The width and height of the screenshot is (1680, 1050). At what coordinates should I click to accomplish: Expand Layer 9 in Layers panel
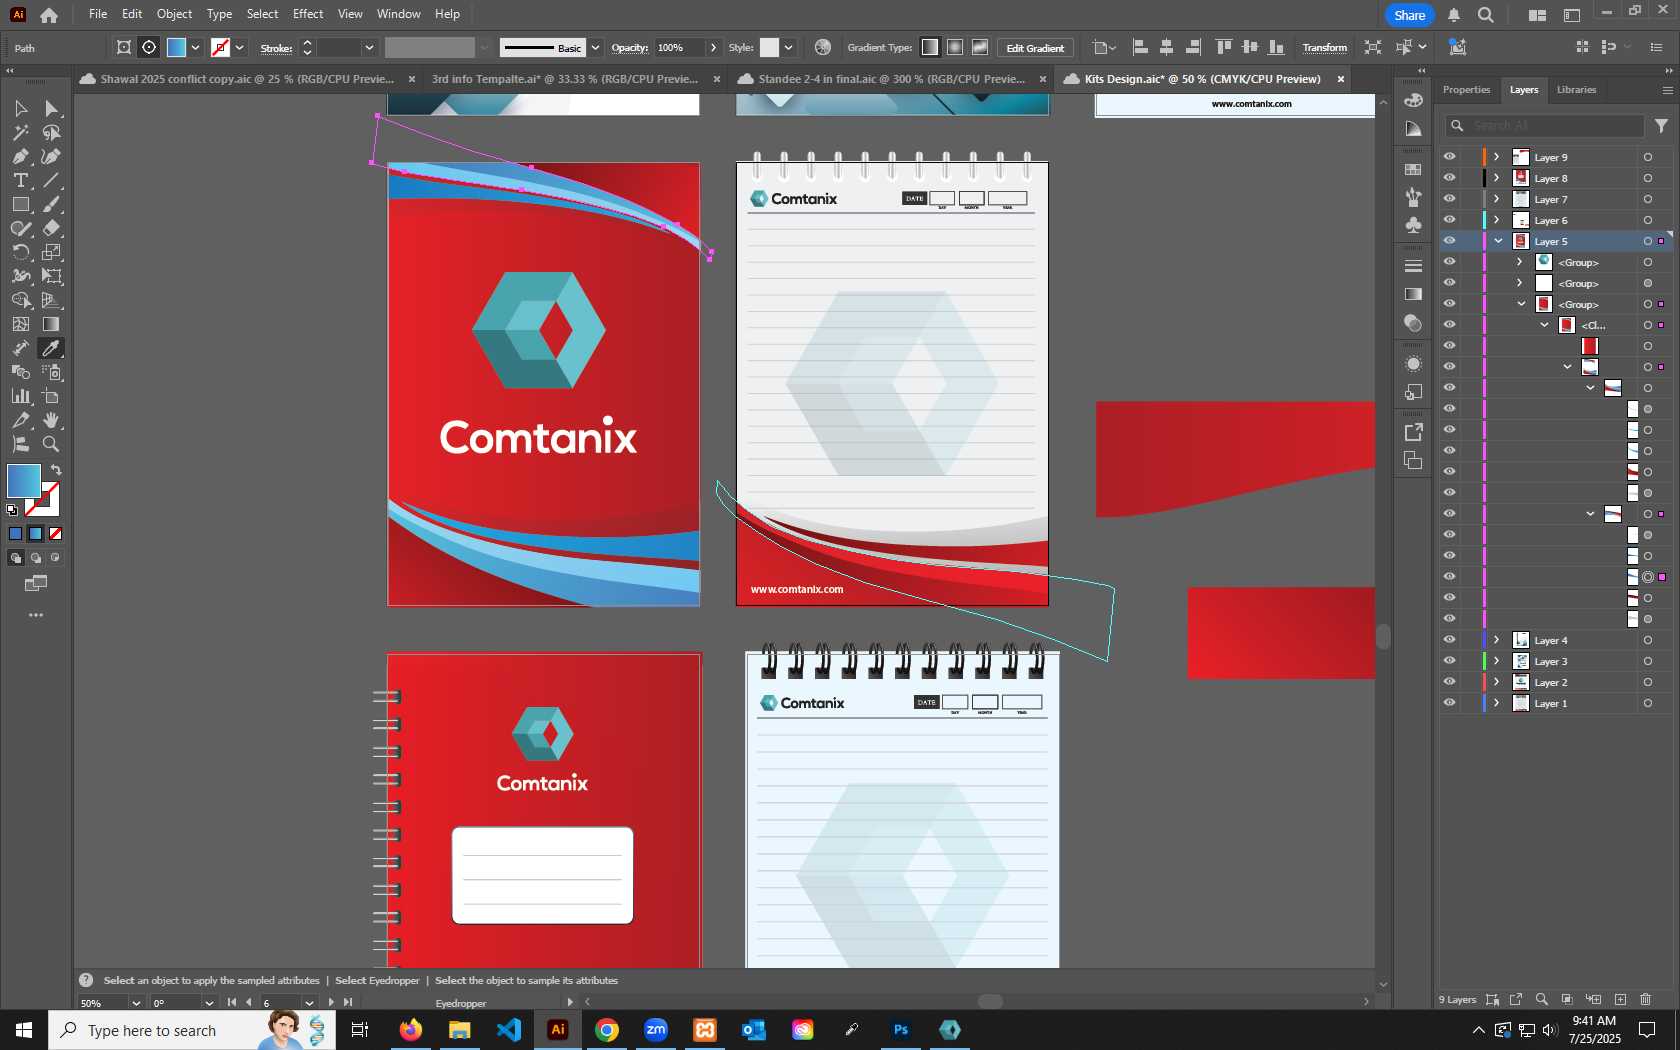tap(1497, 157)
